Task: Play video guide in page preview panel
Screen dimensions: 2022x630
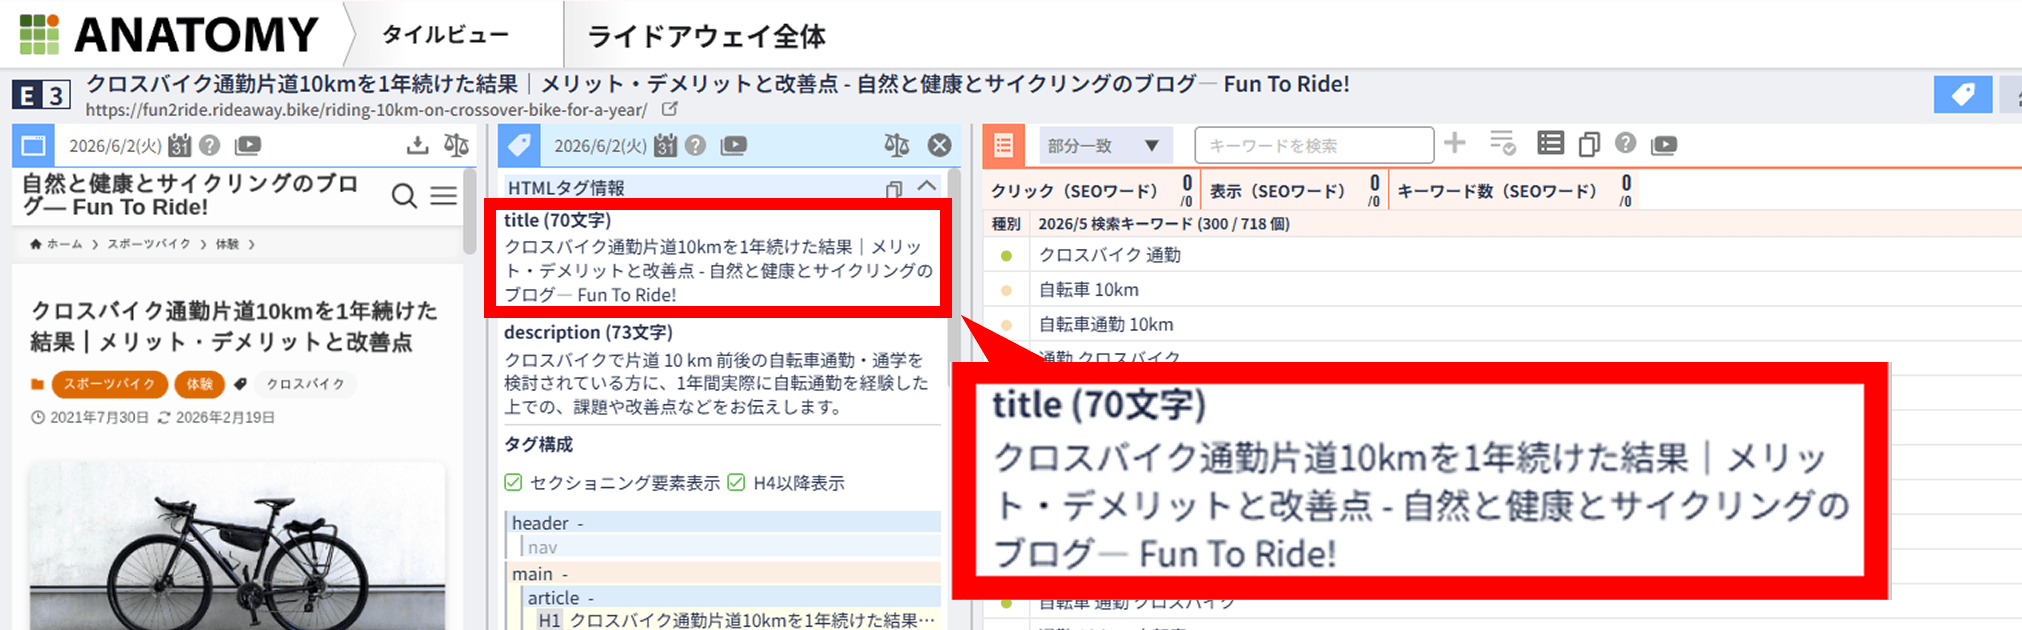Action: click(247, 146)
